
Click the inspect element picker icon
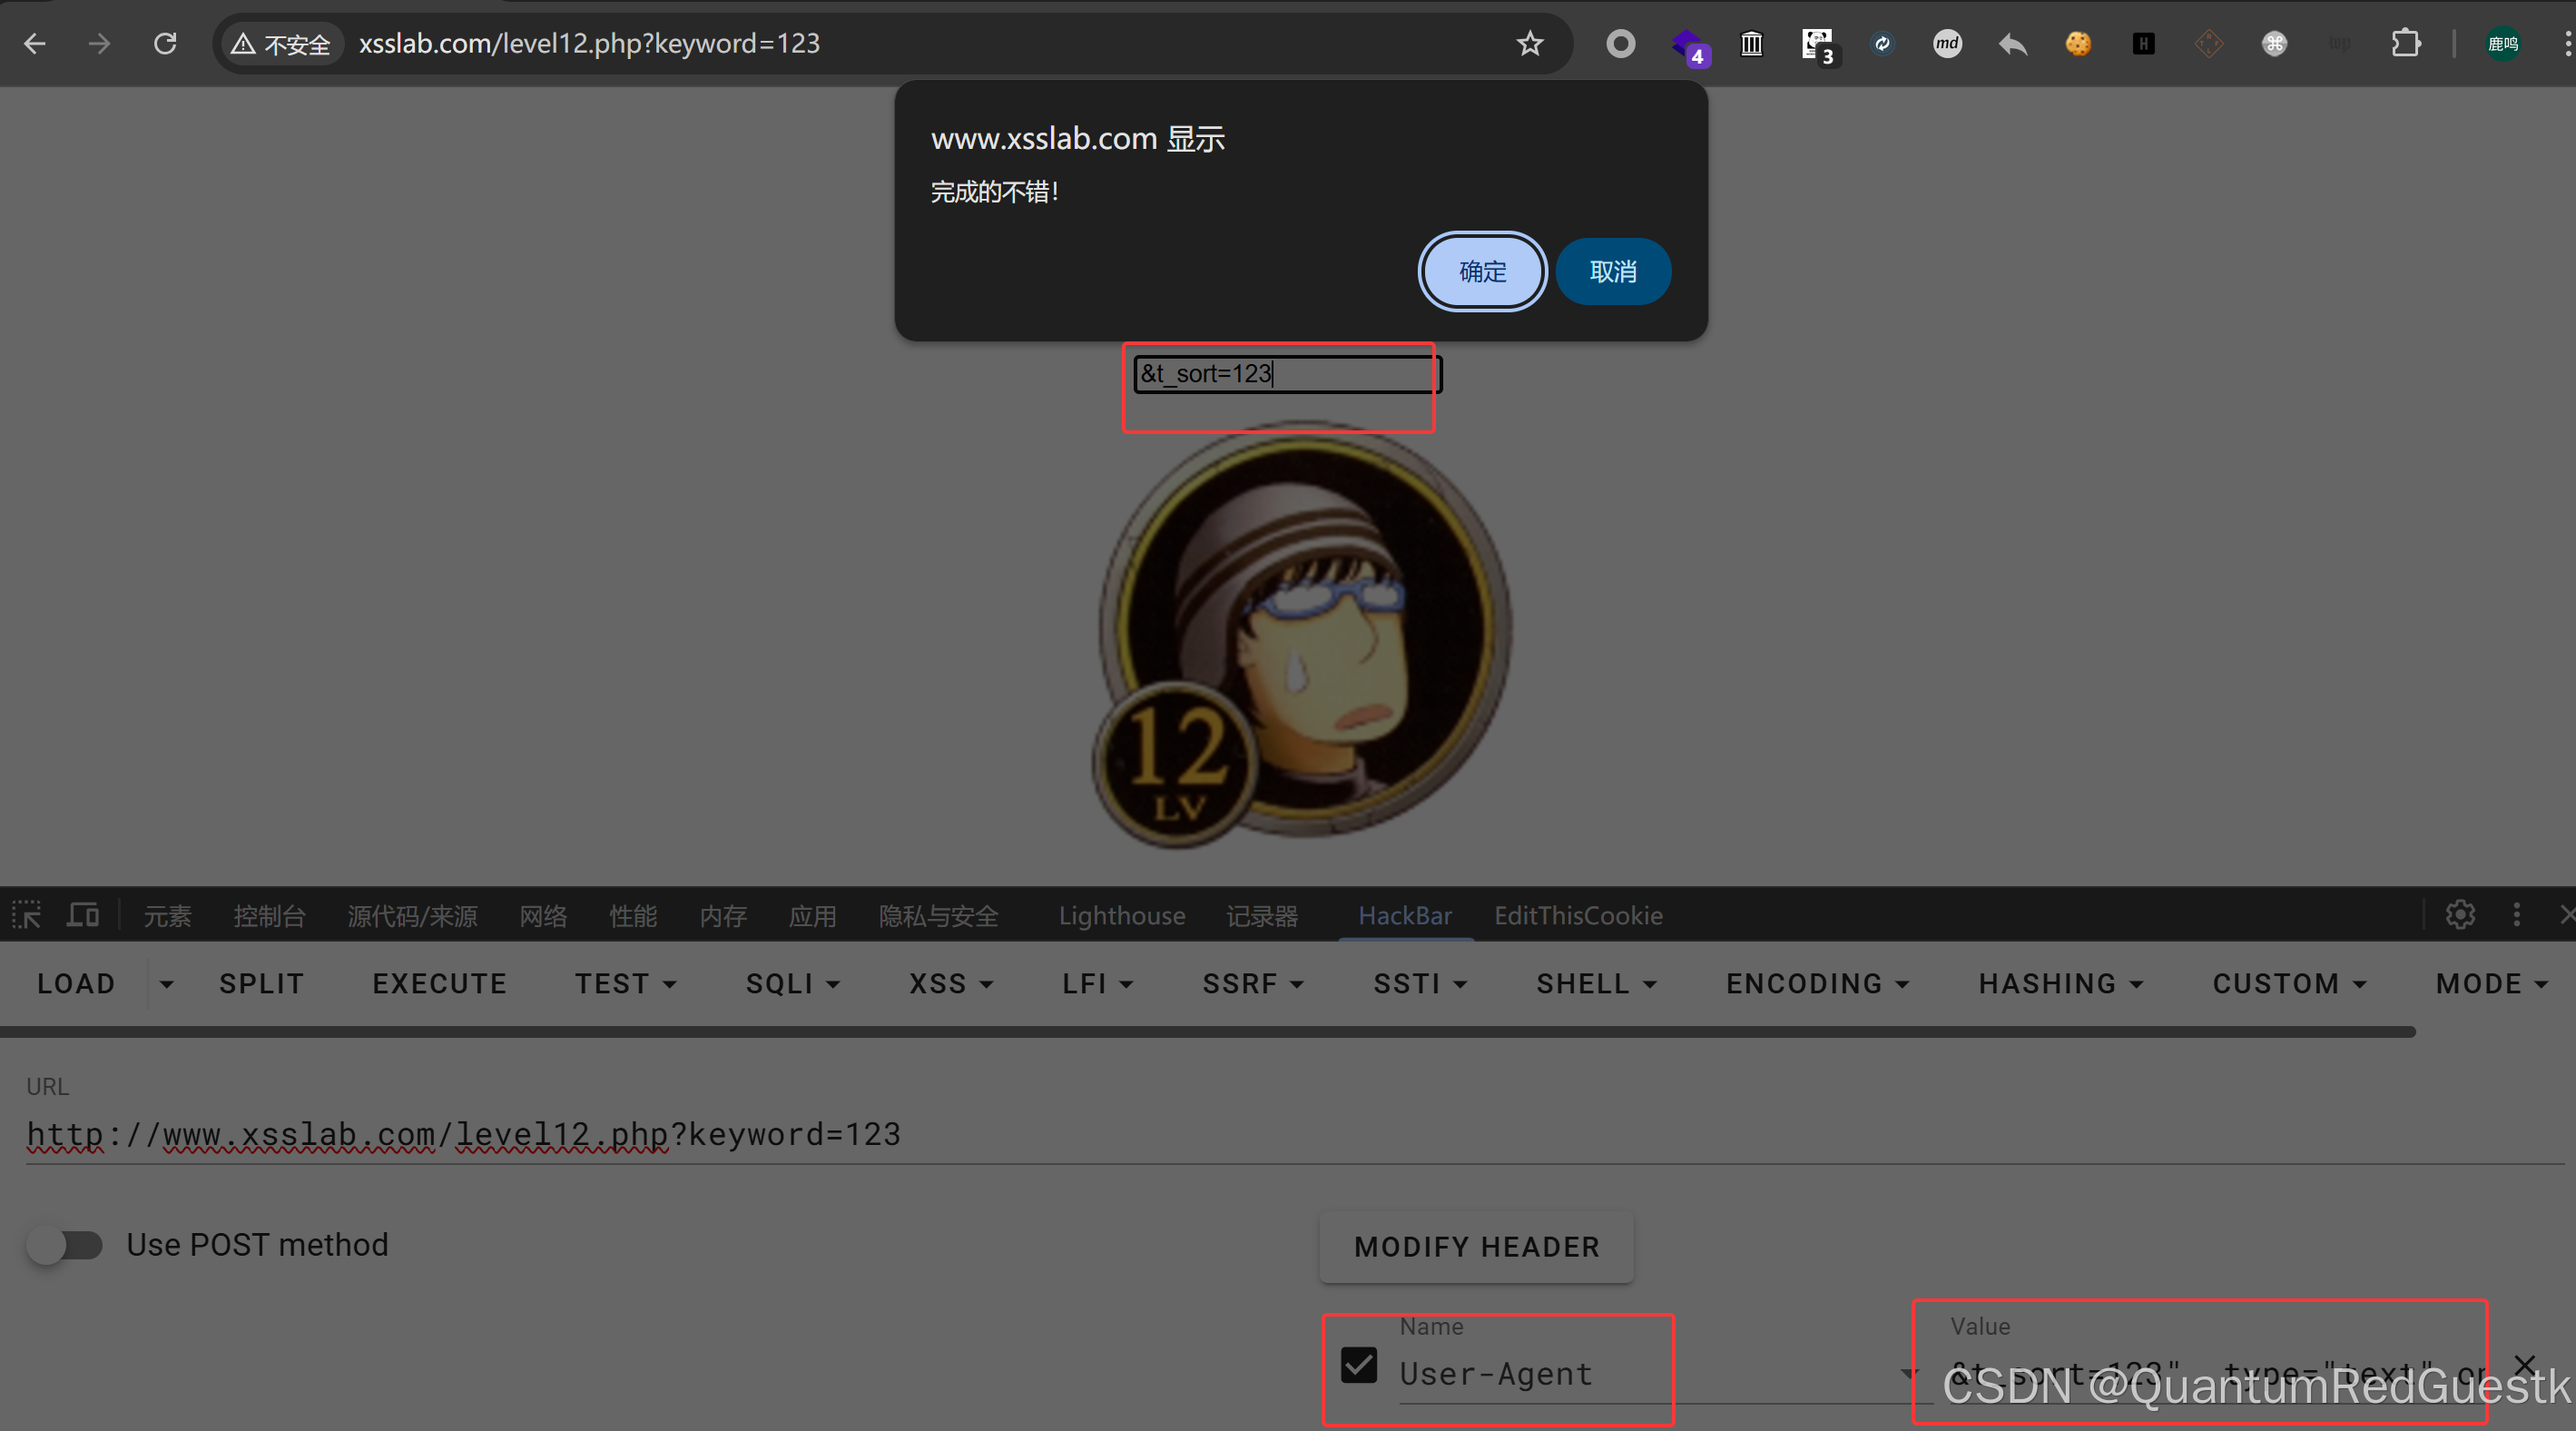(27, 914)
